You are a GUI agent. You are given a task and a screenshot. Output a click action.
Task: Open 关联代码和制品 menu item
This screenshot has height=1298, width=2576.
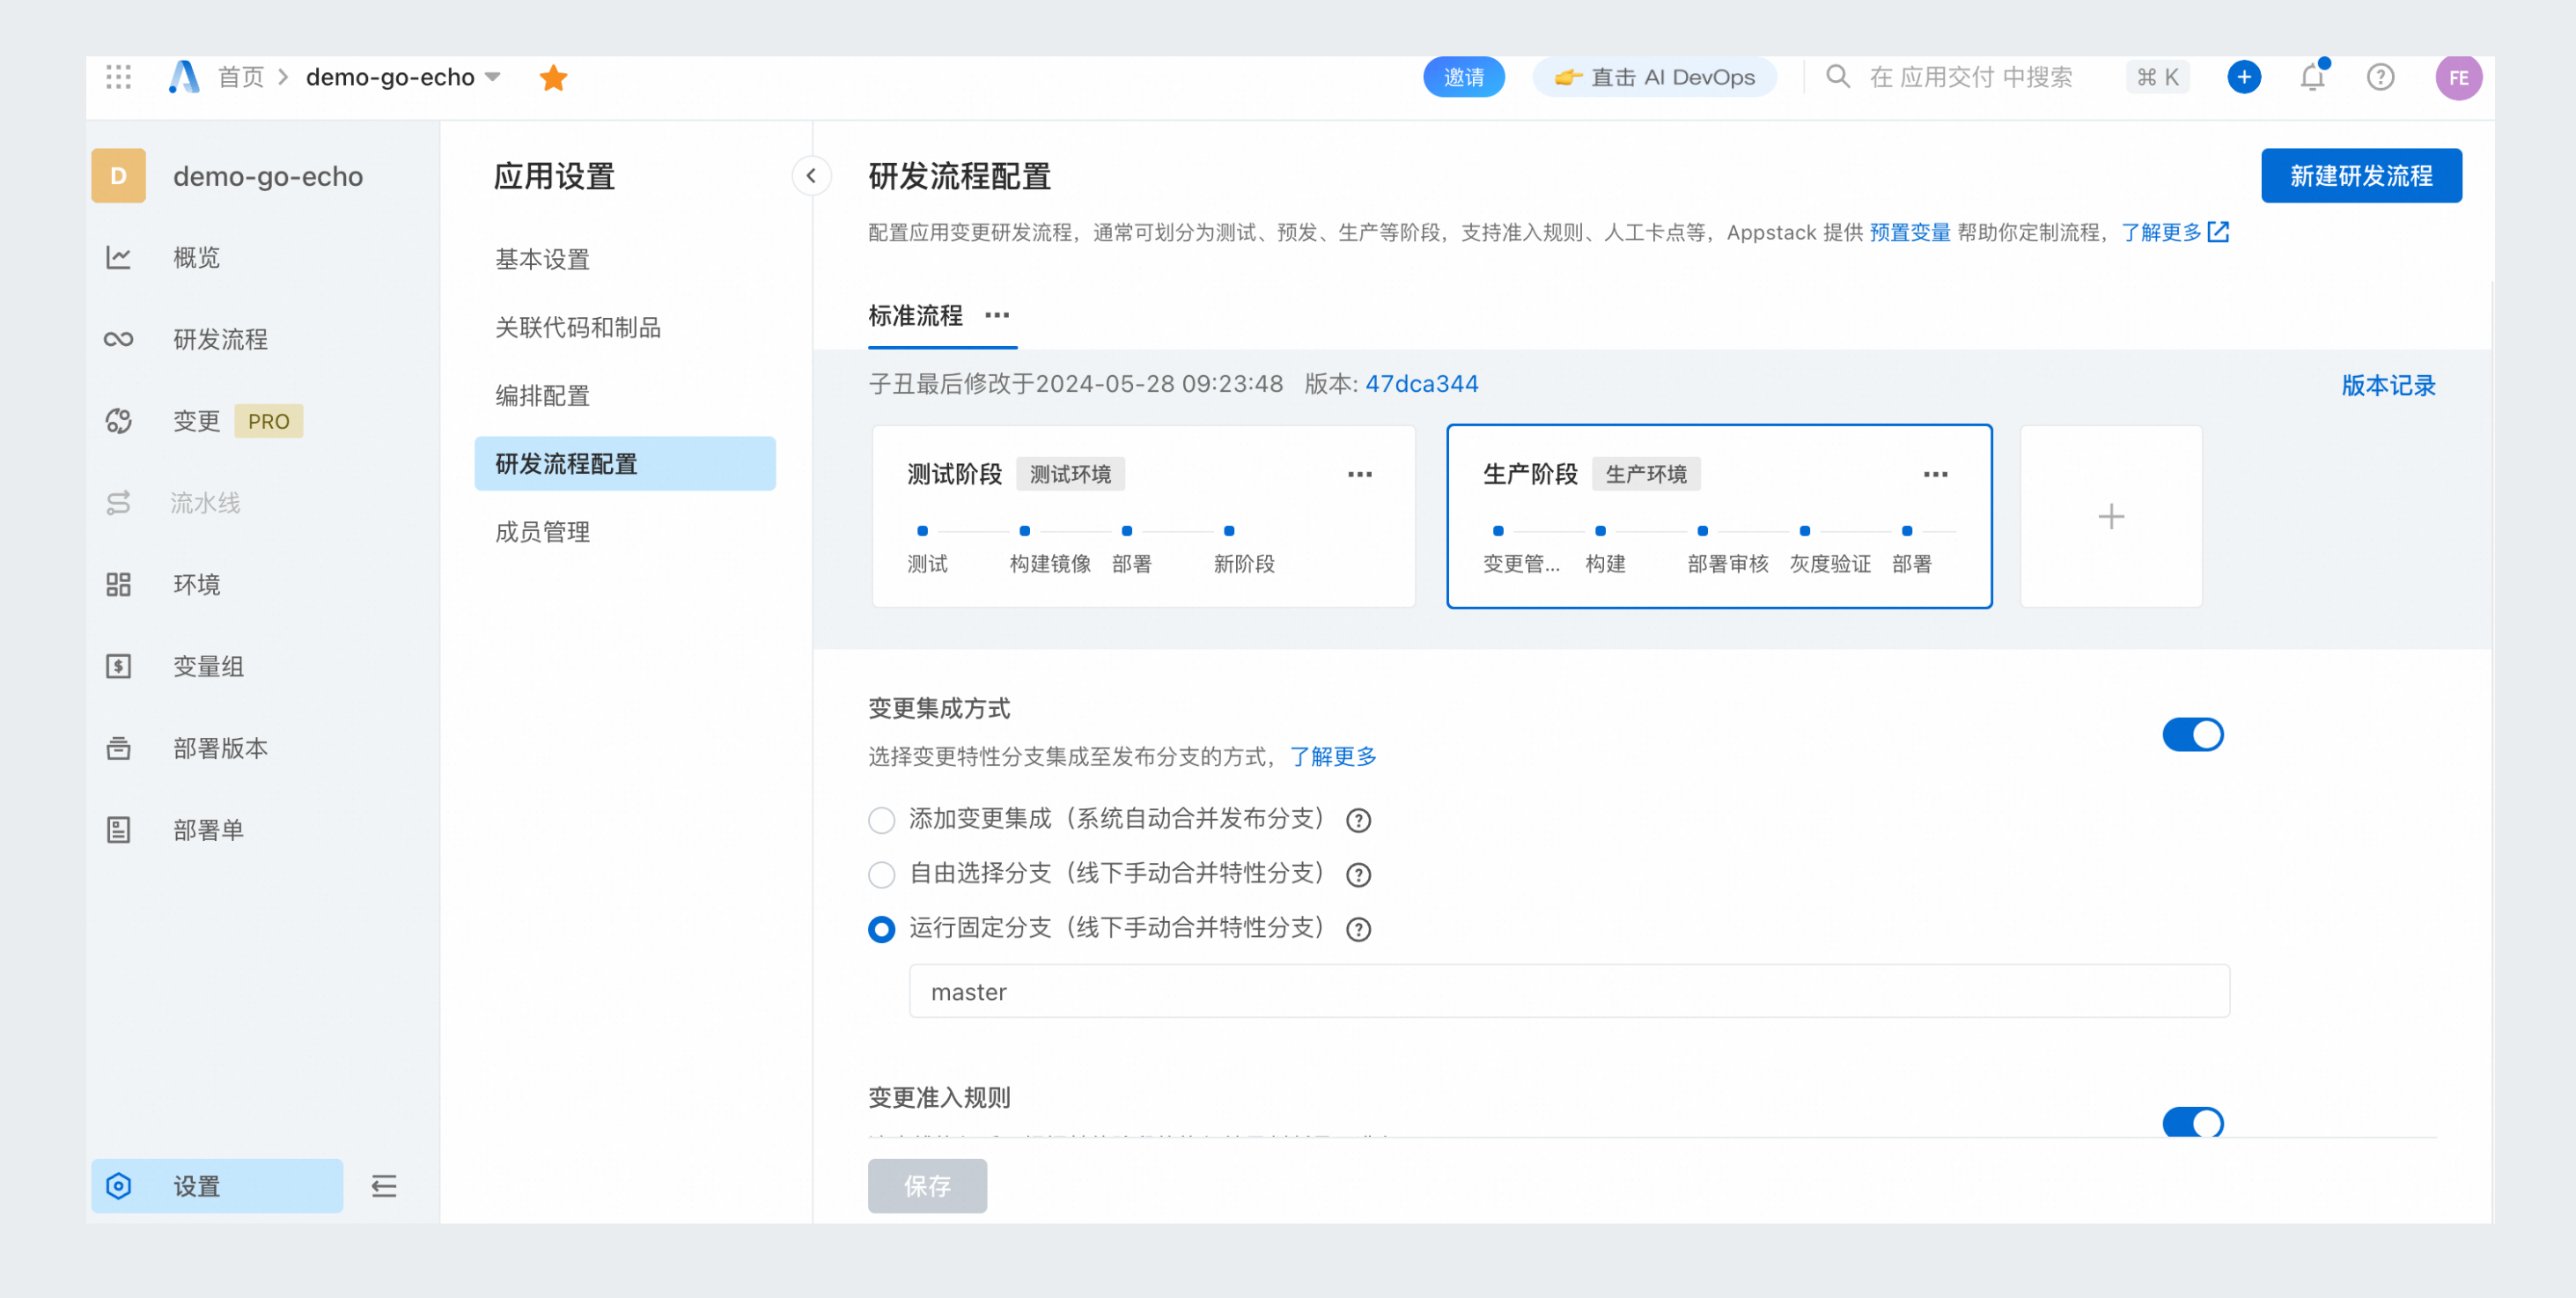pyautogui.click(x=625, y=327)
